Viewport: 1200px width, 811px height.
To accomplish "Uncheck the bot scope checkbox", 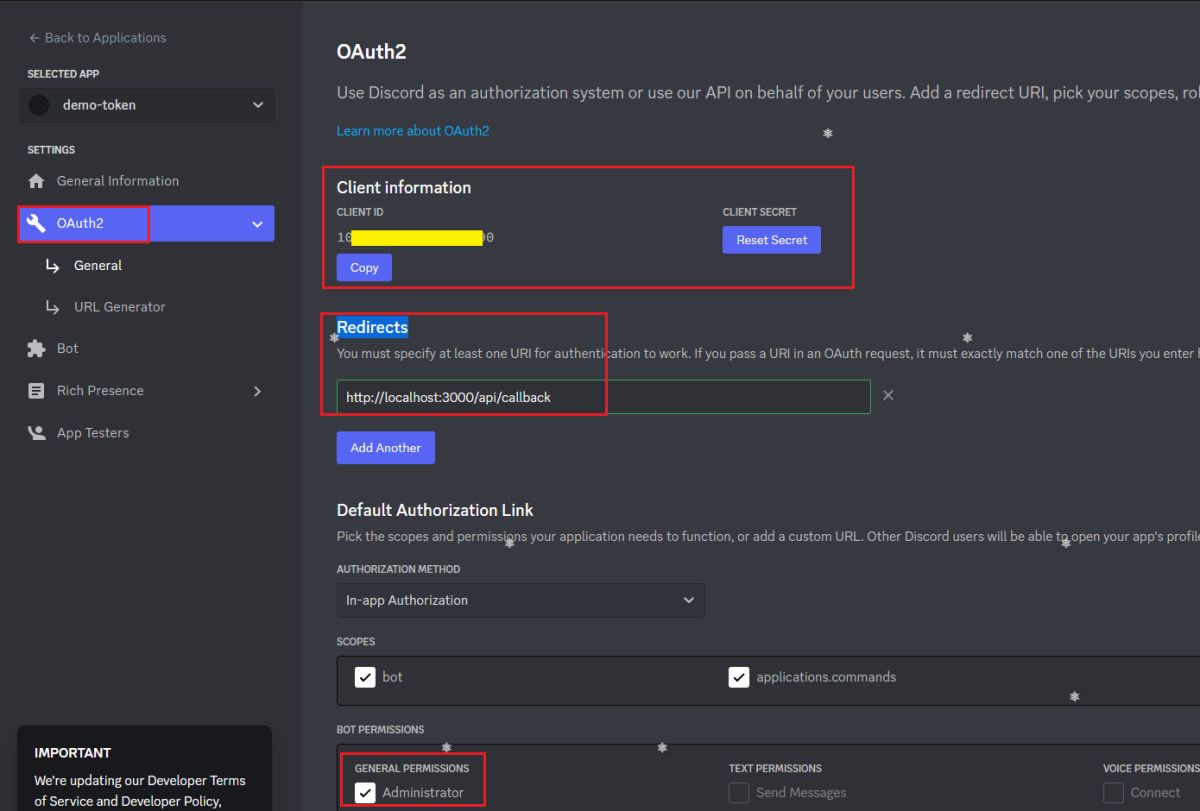I will point(365,678).
